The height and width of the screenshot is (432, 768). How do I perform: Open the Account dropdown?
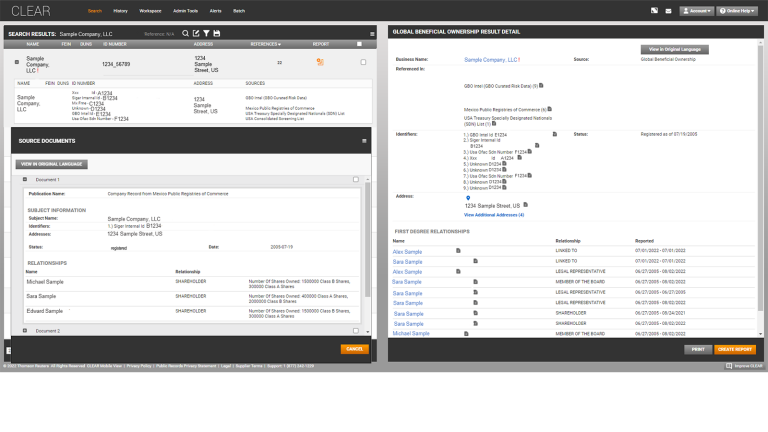[x=696, y=10]
